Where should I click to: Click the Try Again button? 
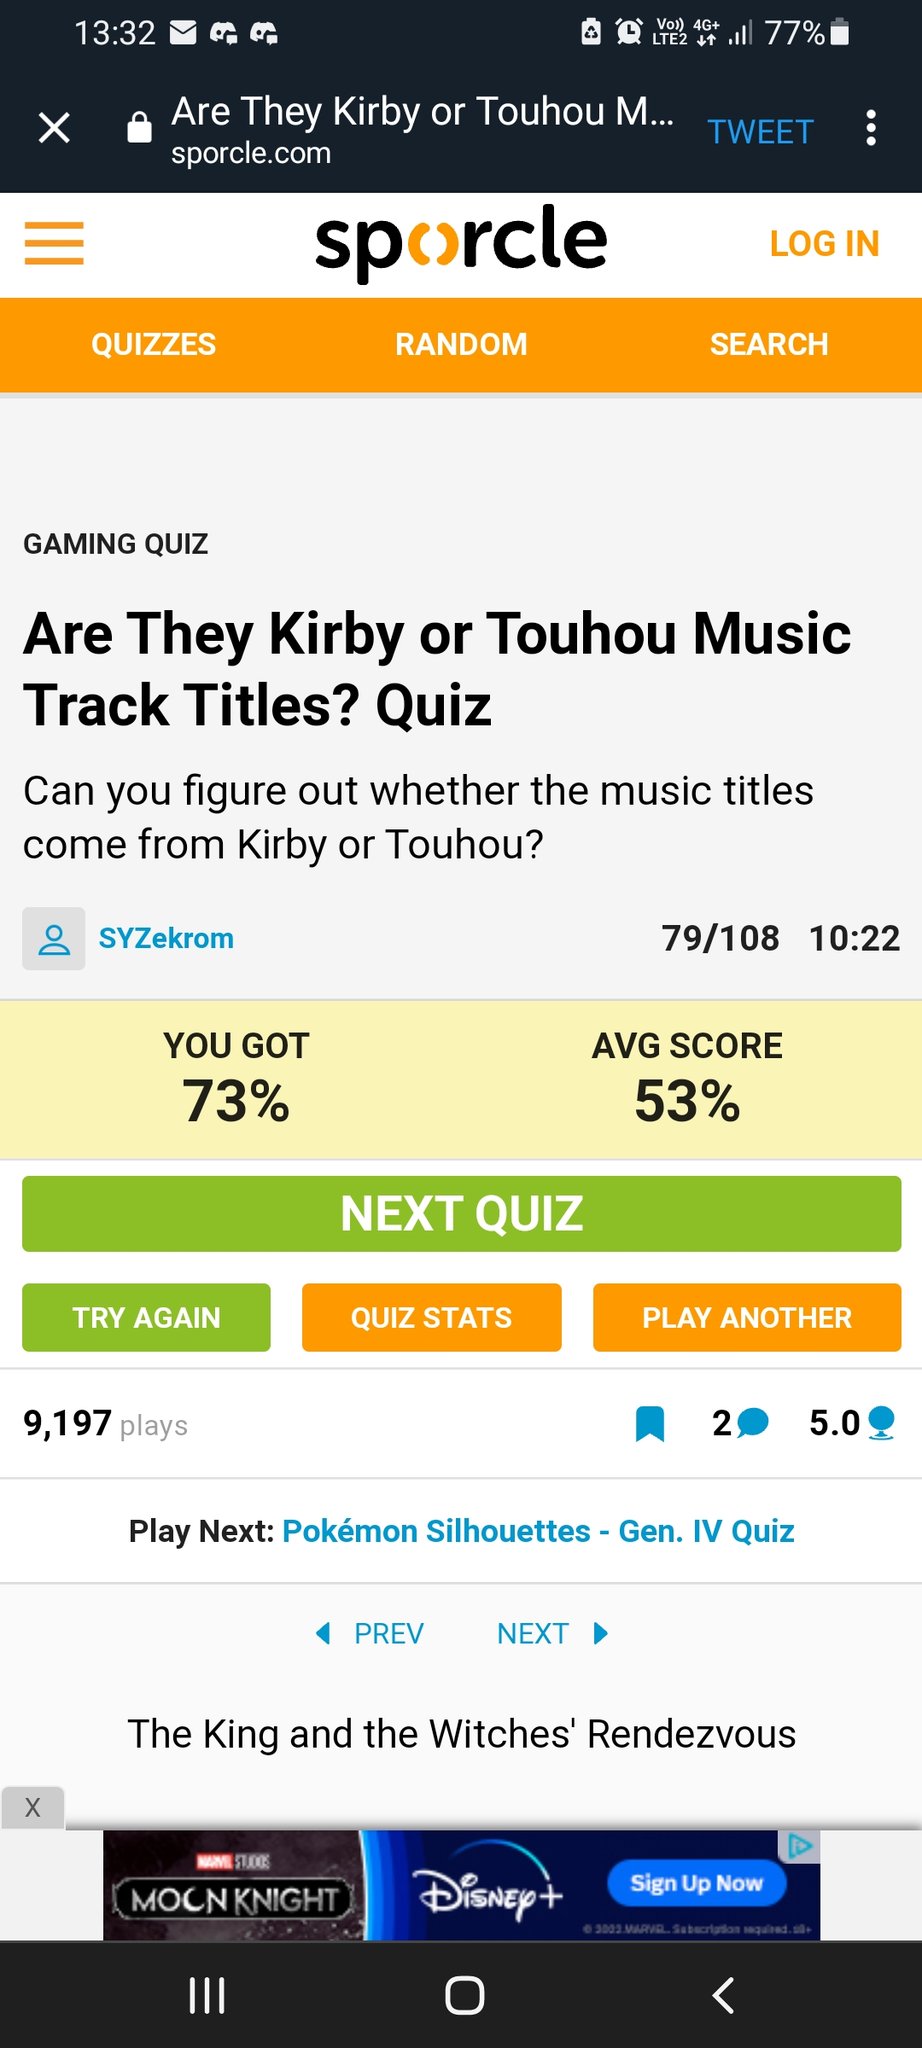click(146, 1318)
